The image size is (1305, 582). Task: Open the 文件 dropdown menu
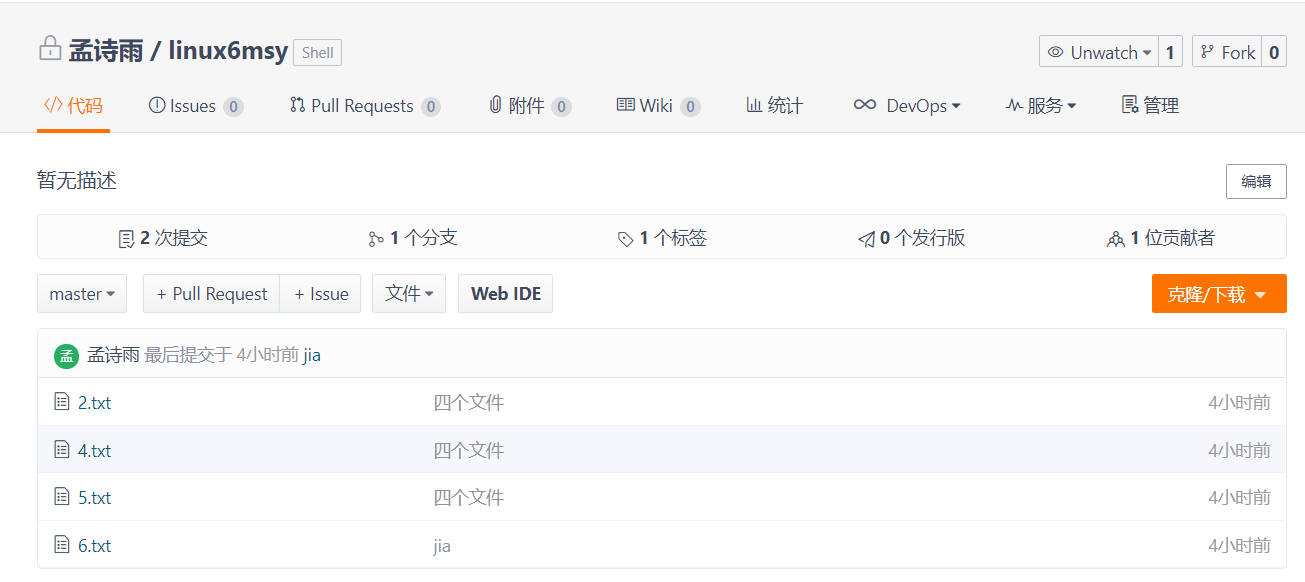click(408, 294)
